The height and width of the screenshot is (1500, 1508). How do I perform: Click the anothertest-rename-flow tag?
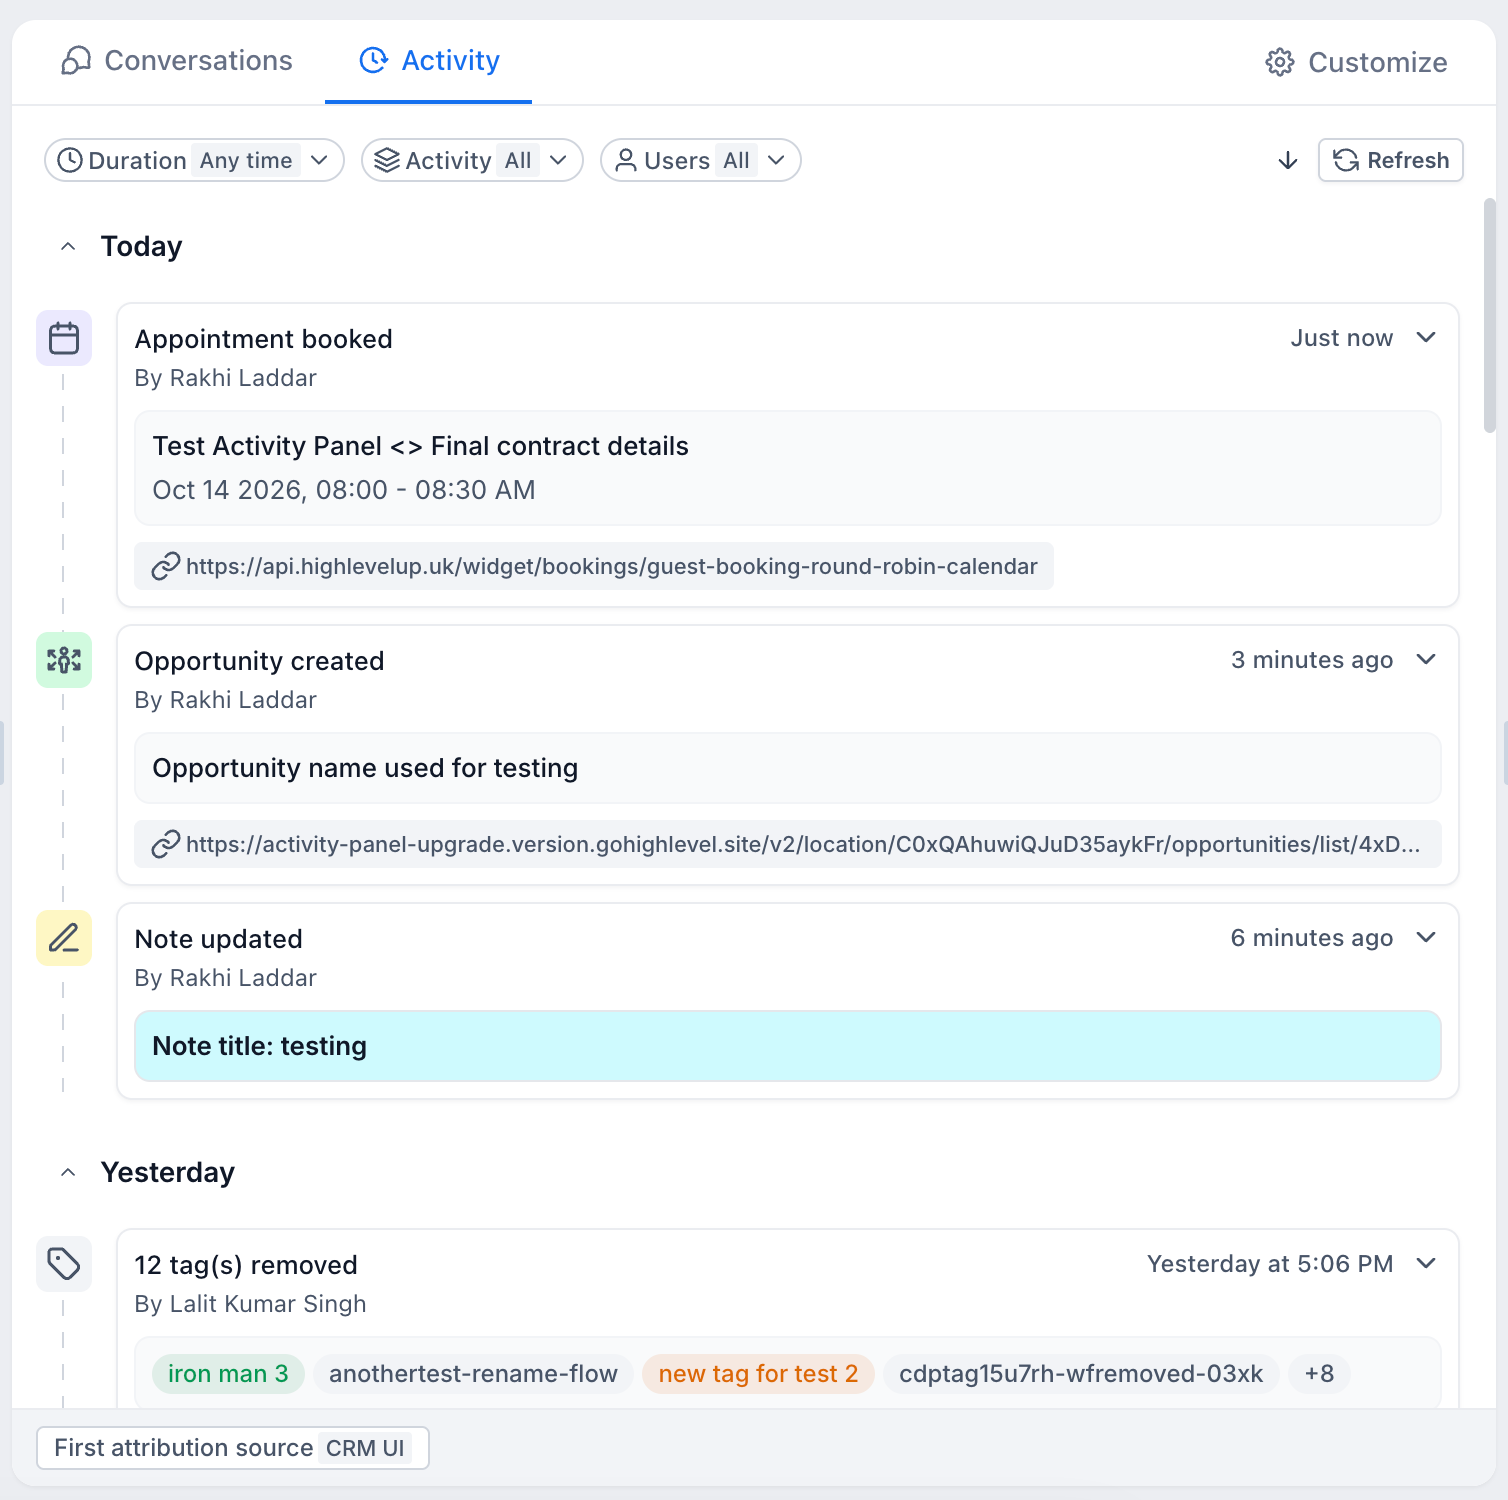pos(473,1374)
